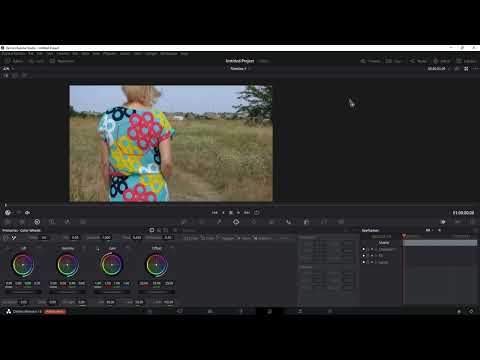The height and width of the screenshot is (360, 480).
Task: Open the Project Manager home icon
Action: [x=459, y=311]
